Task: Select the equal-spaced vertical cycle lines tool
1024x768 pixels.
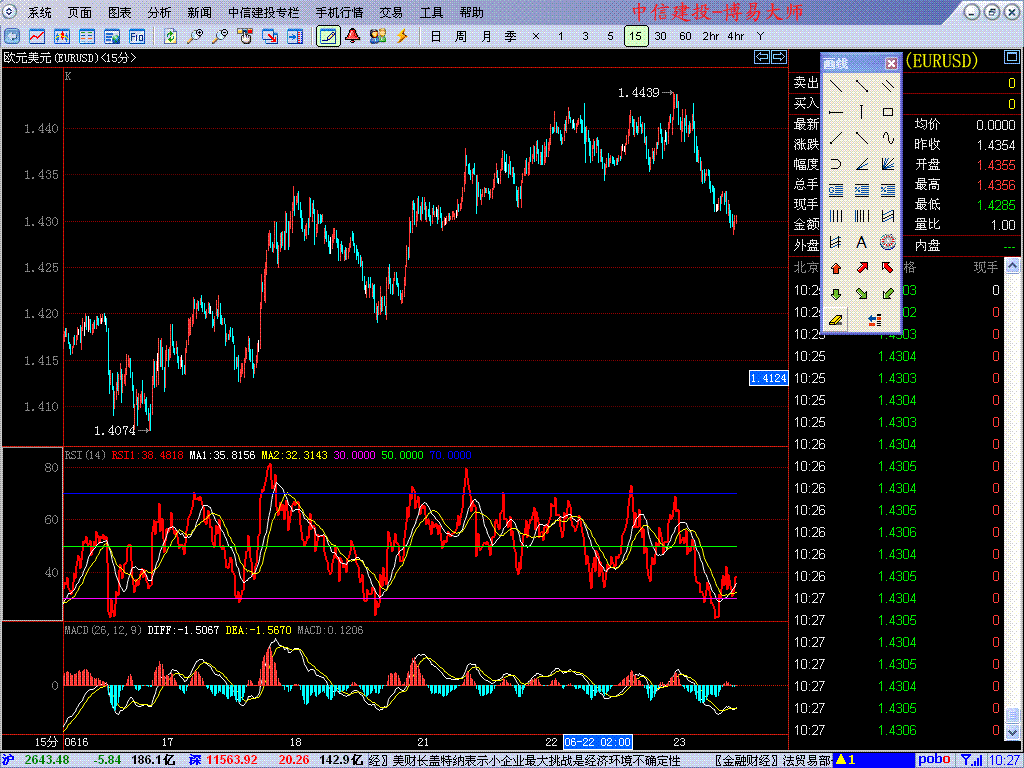Action: 836,216
